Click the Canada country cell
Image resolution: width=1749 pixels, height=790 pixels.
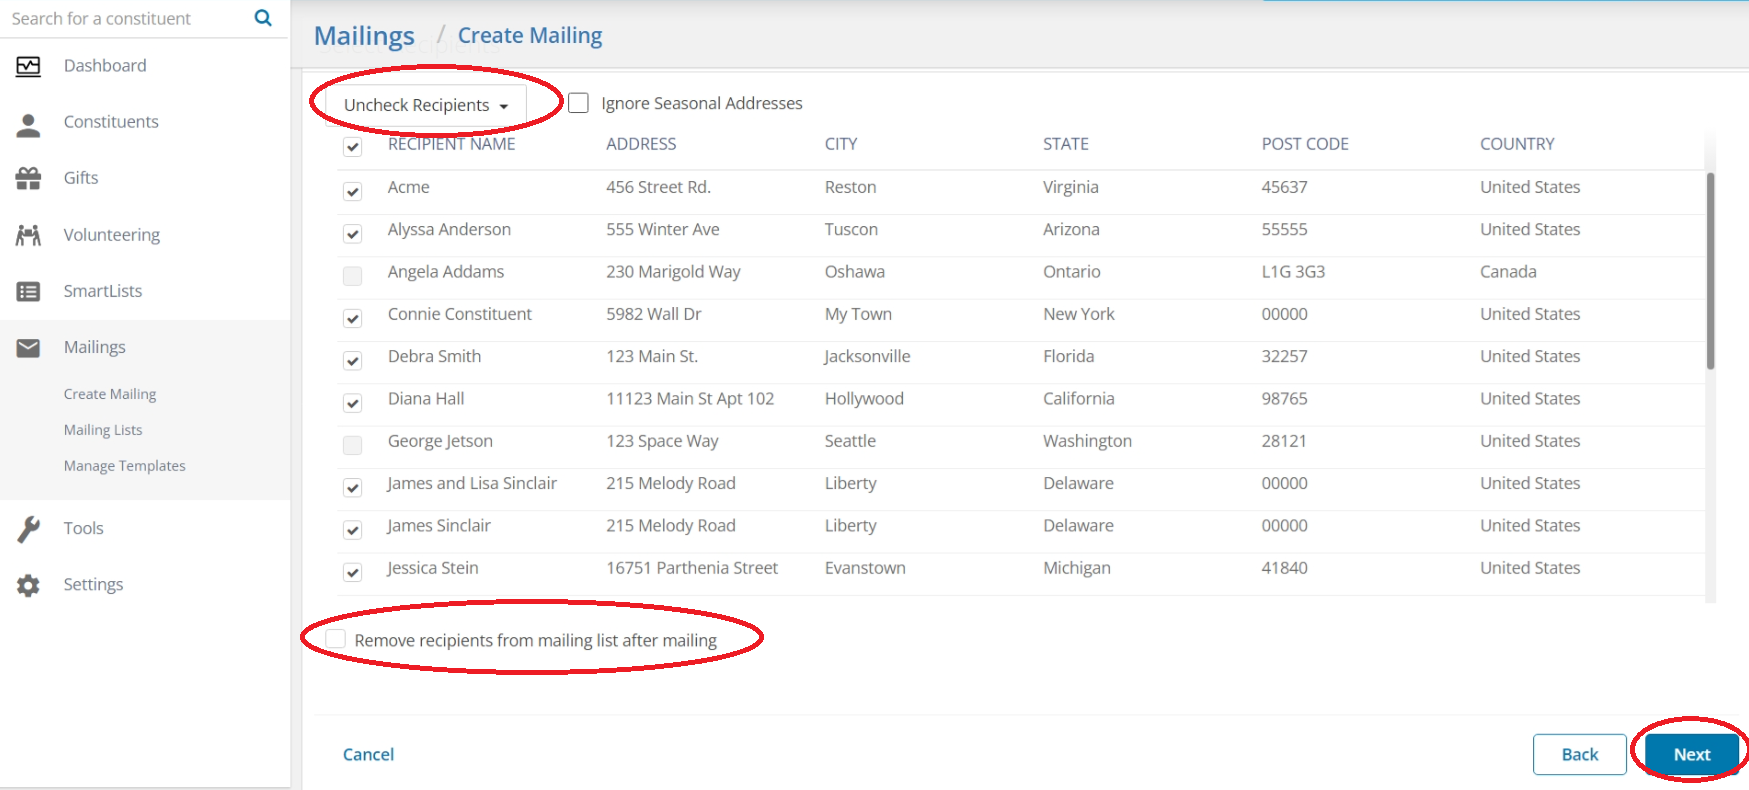[1508, 271]
